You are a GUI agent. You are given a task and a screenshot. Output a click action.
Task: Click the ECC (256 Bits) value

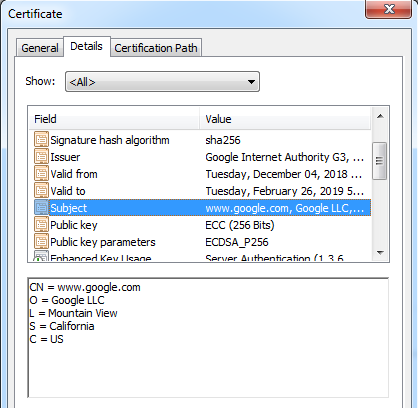coord(240,225)
